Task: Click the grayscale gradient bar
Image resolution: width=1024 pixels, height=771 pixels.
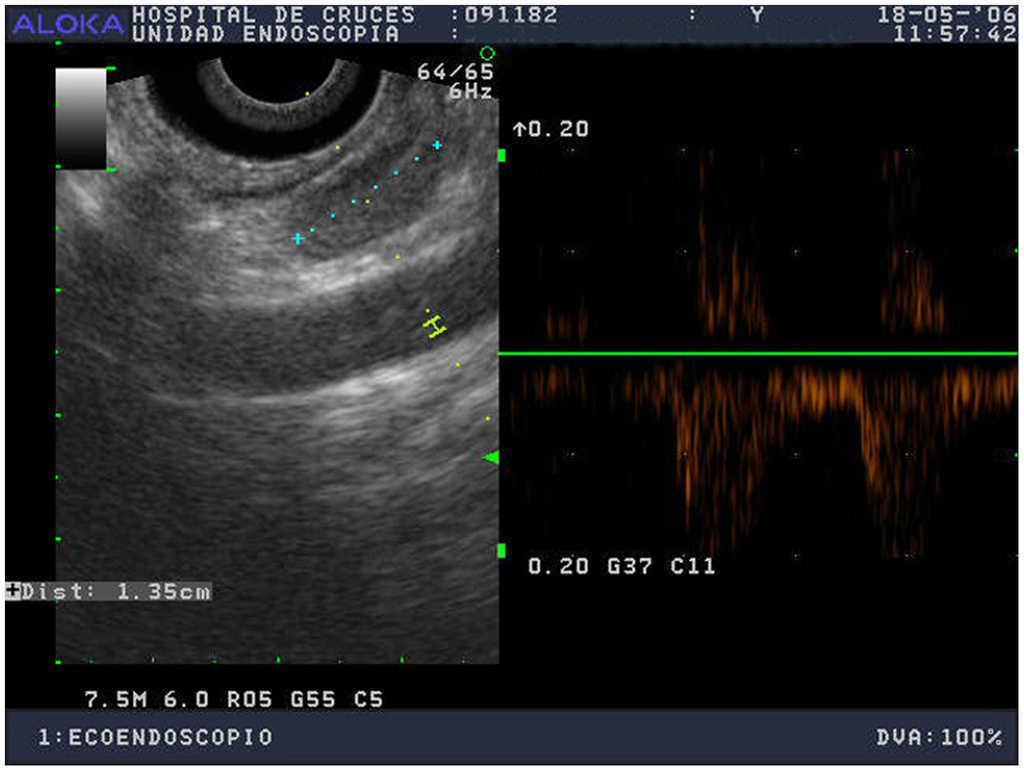Action: [x=81, y=118]
